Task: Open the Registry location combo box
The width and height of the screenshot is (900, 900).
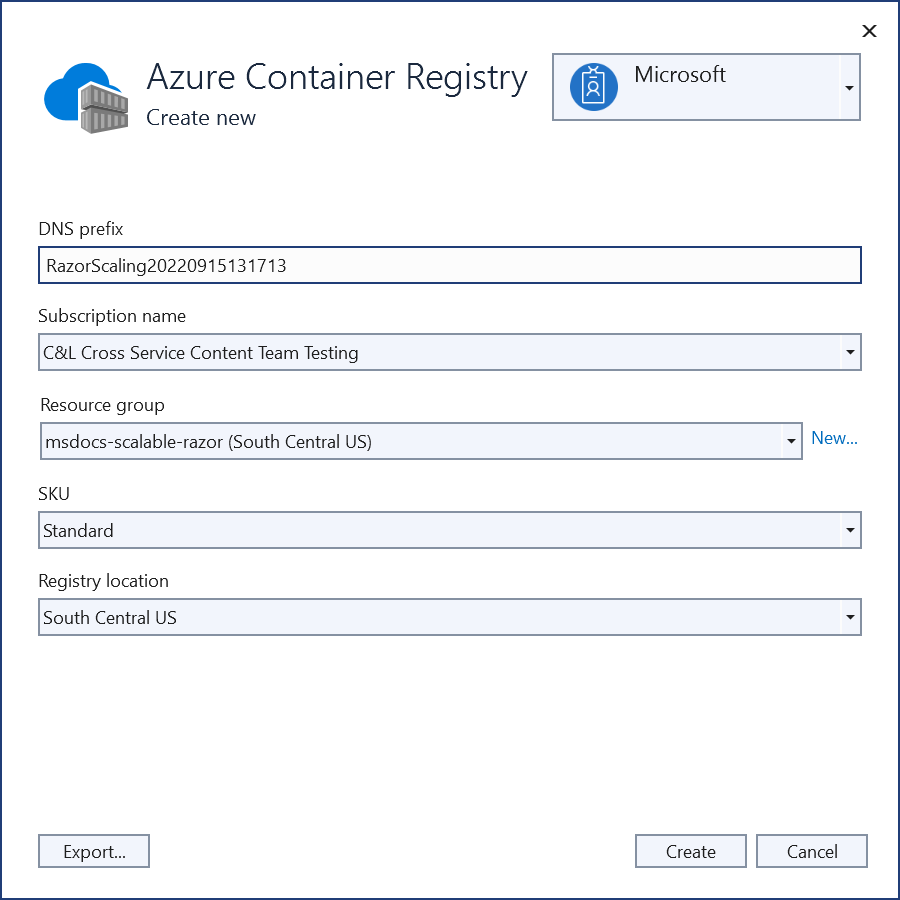Action: click(438, 618)
